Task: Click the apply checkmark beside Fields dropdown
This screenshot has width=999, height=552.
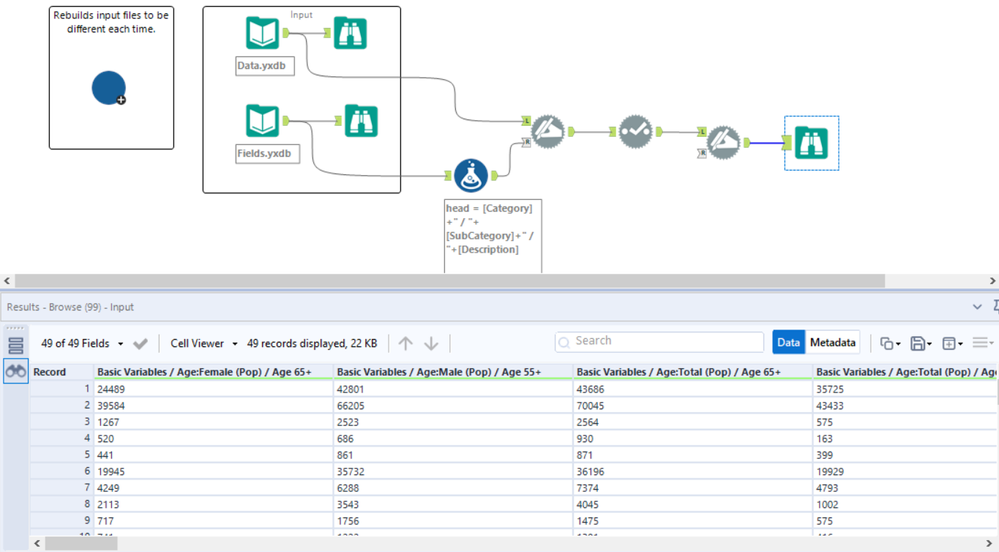Action: [x=141, y=343]
